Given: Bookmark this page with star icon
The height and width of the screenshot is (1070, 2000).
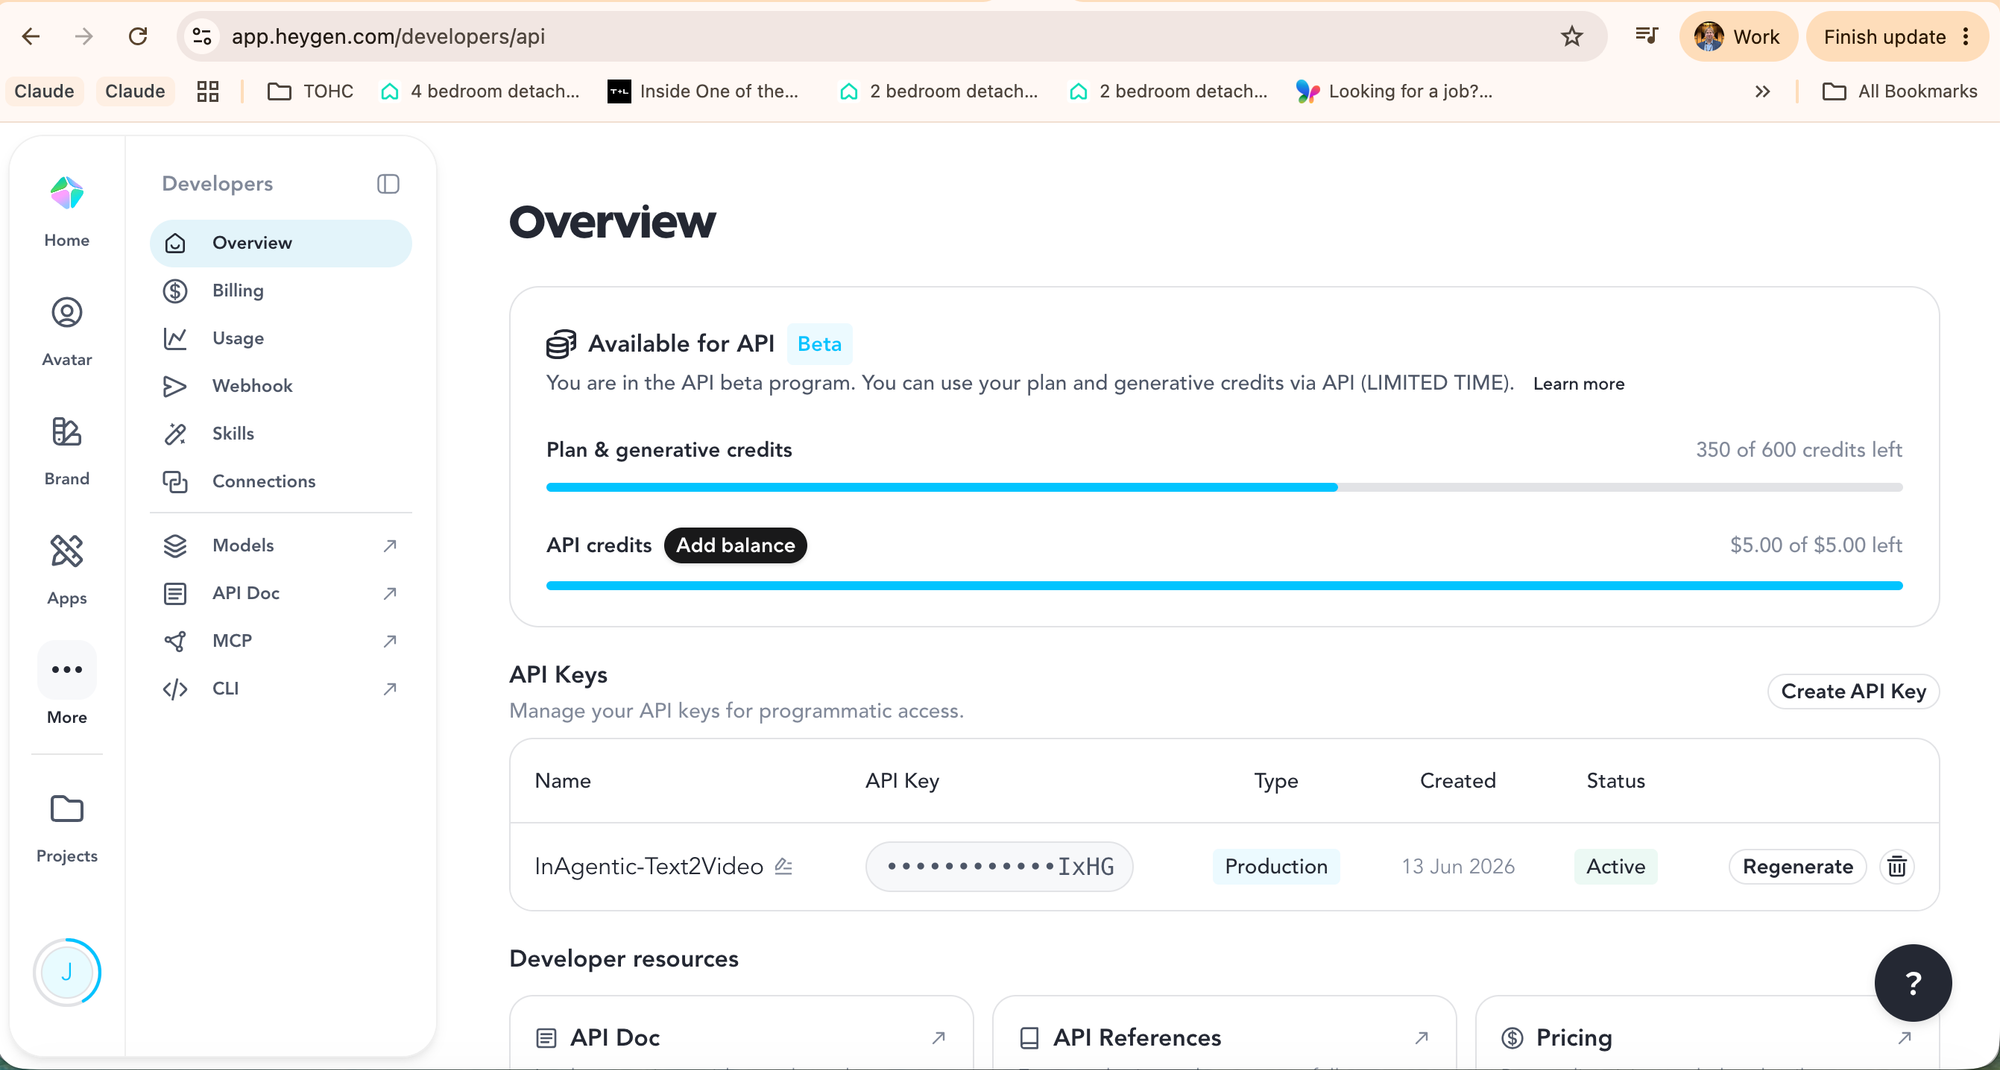Looking at the screenshot, I should tap(1572, 37).
